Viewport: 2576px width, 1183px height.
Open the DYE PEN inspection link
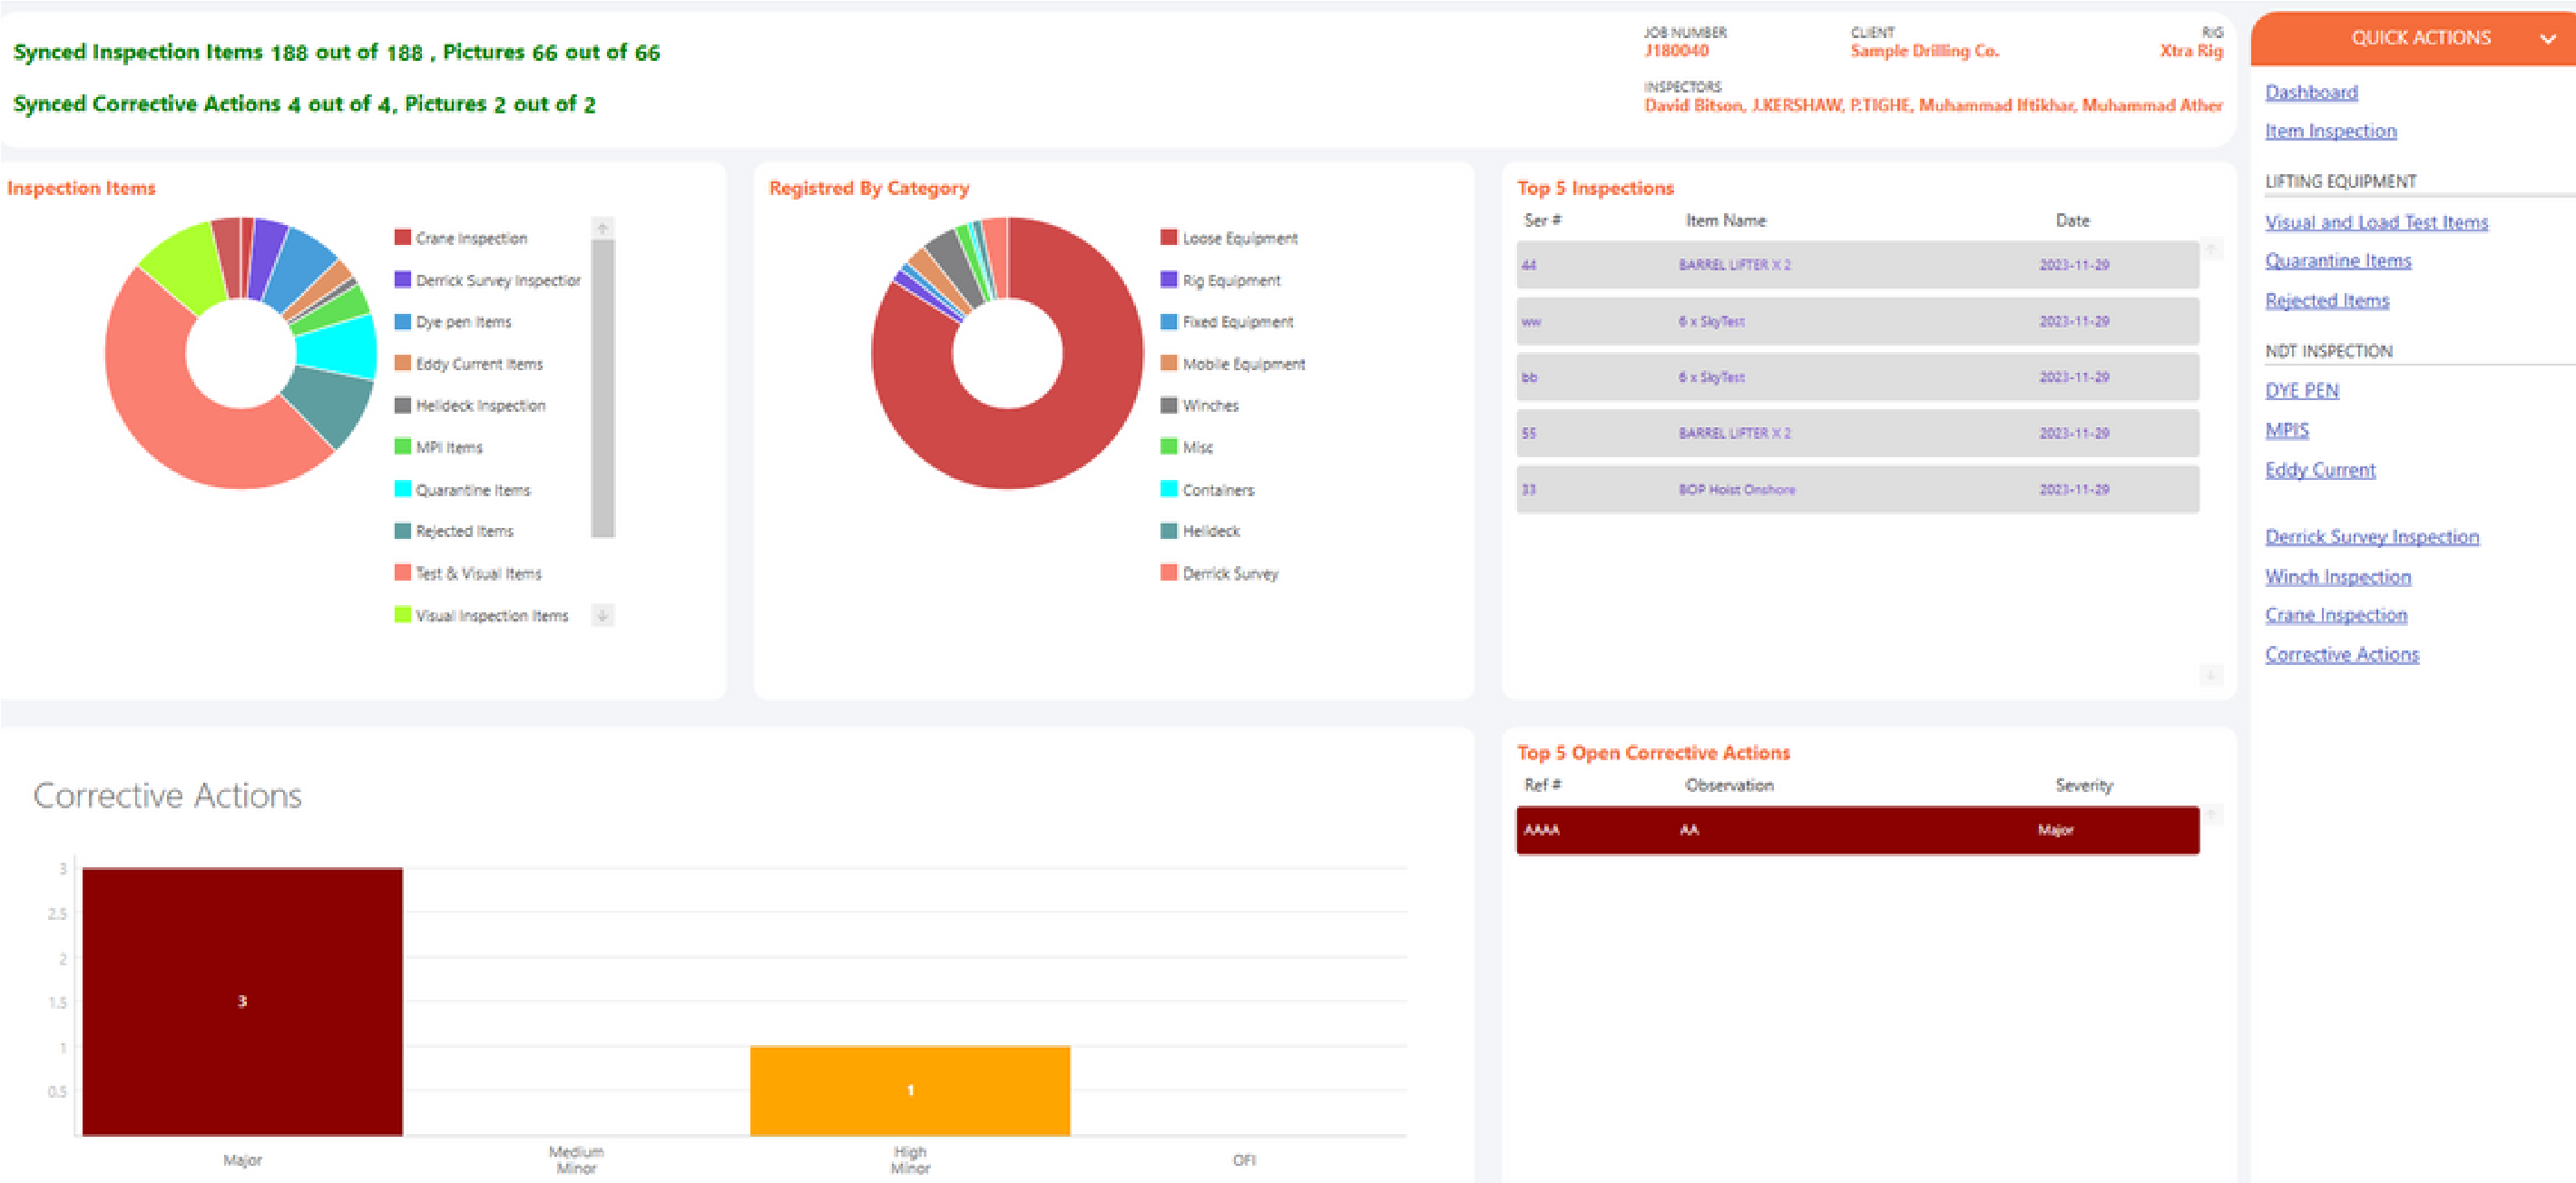click(2301, 391)
